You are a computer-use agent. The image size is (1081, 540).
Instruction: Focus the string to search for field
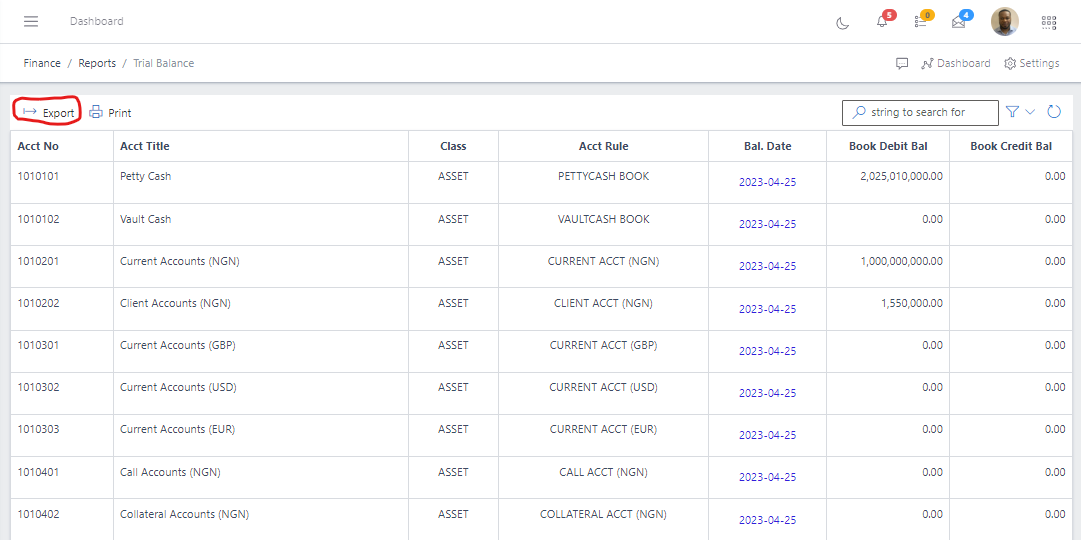tap(920, 112)
